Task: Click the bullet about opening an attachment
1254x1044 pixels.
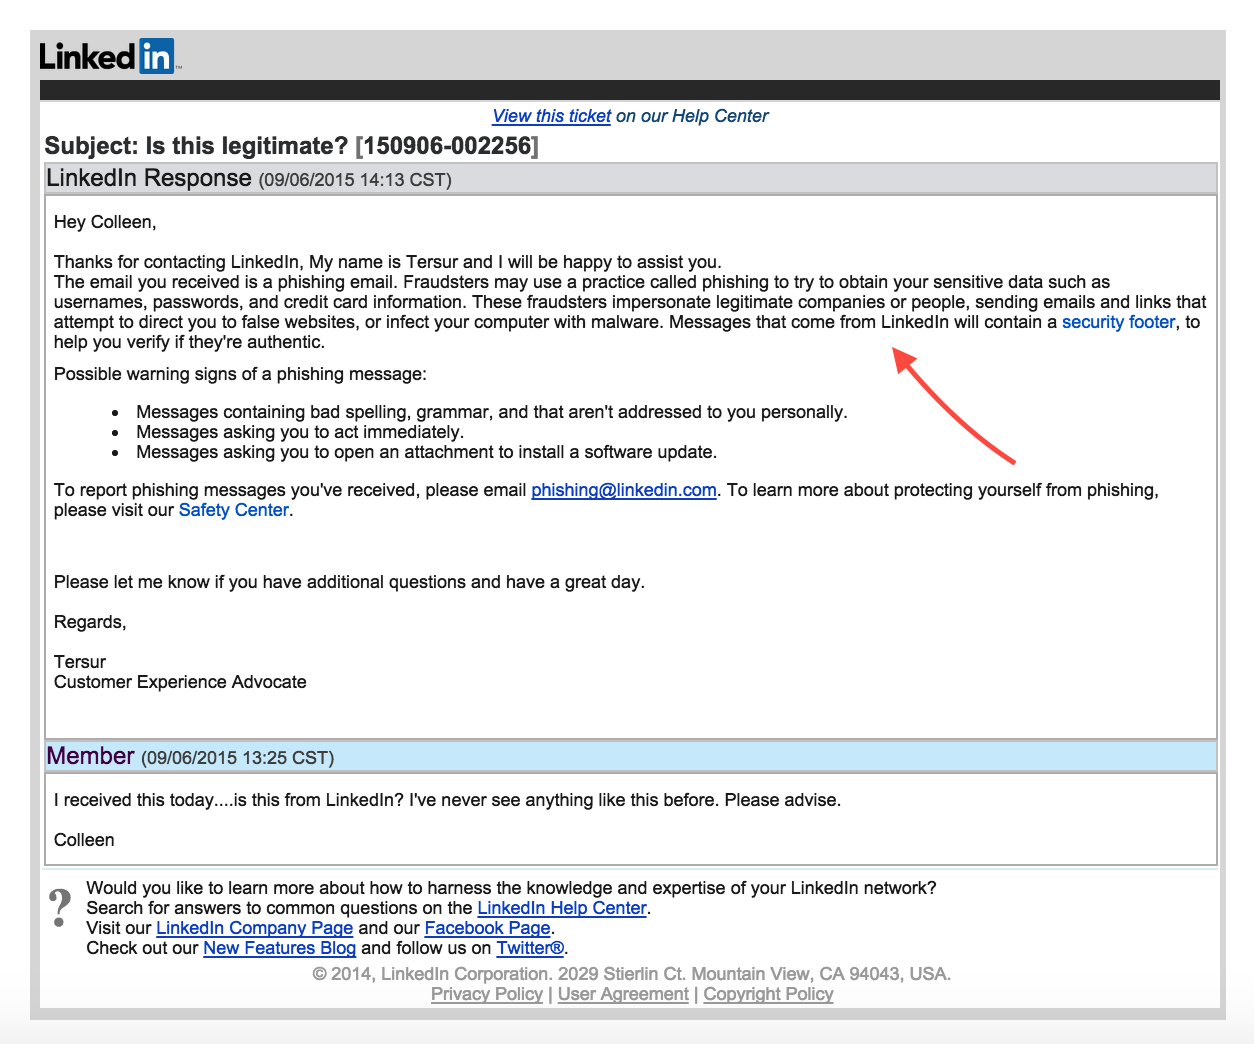Action: click(427, 452)
